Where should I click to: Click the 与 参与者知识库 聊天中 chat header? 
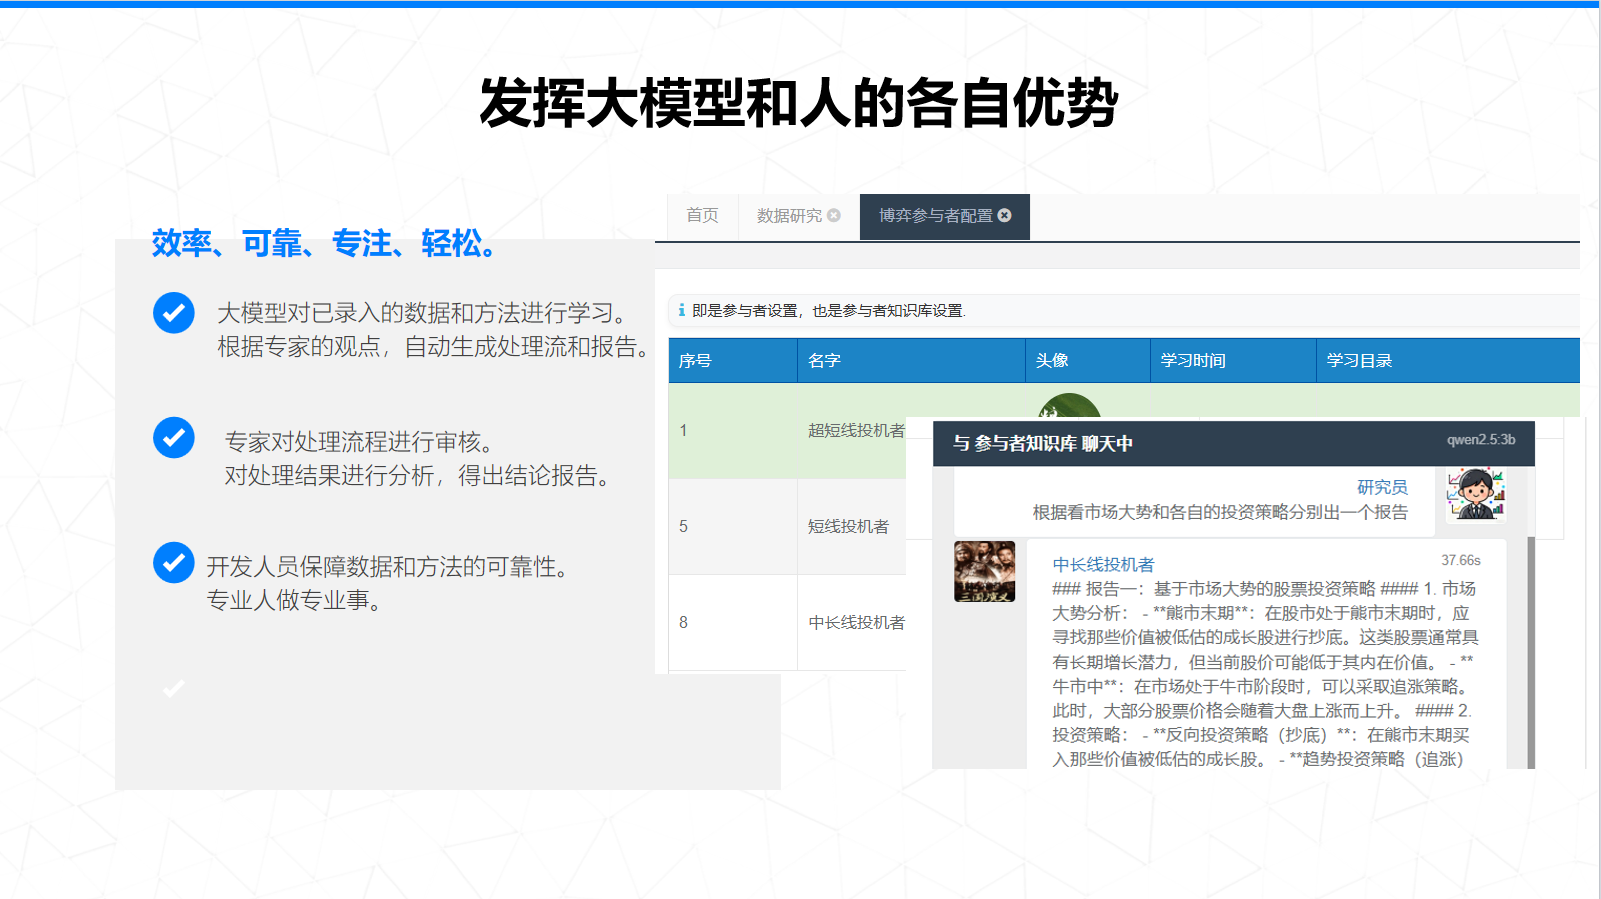click(1234, 443)
